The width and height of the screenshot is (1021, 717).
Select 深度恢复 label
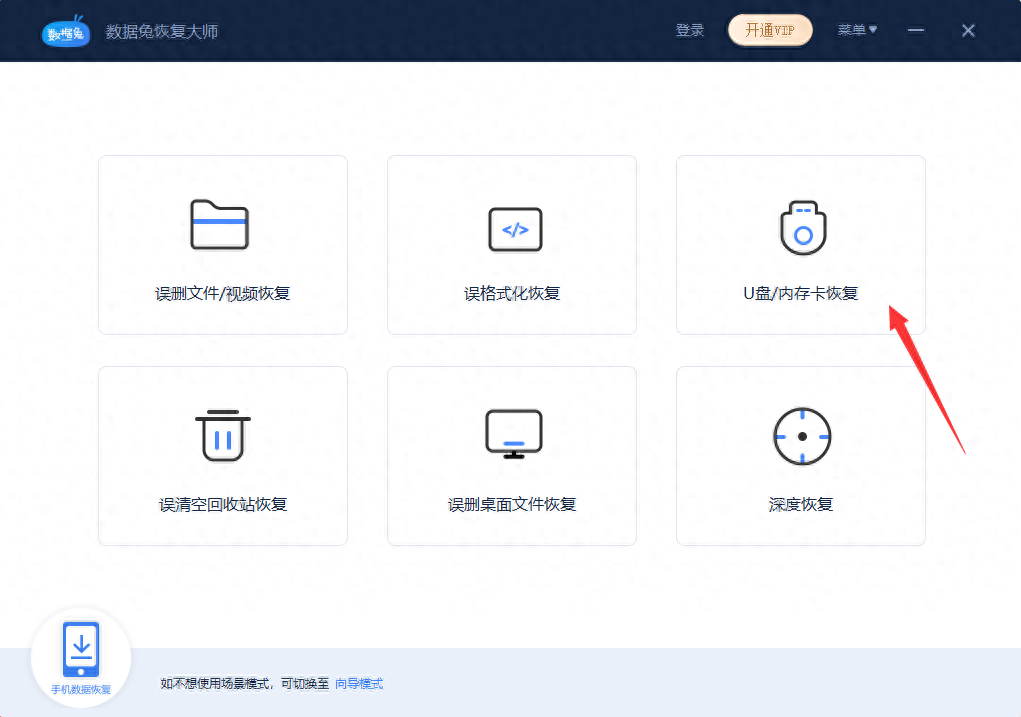[x=801, y=505]
